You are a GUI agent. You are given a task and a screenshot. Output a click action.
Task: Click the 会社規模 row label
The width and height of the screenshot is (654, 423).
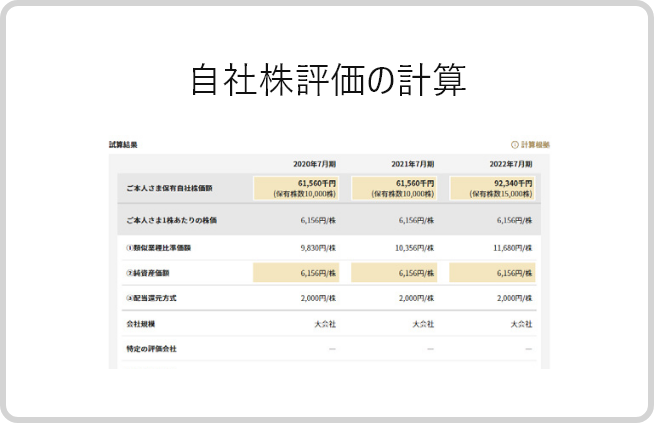coord(141,324)
